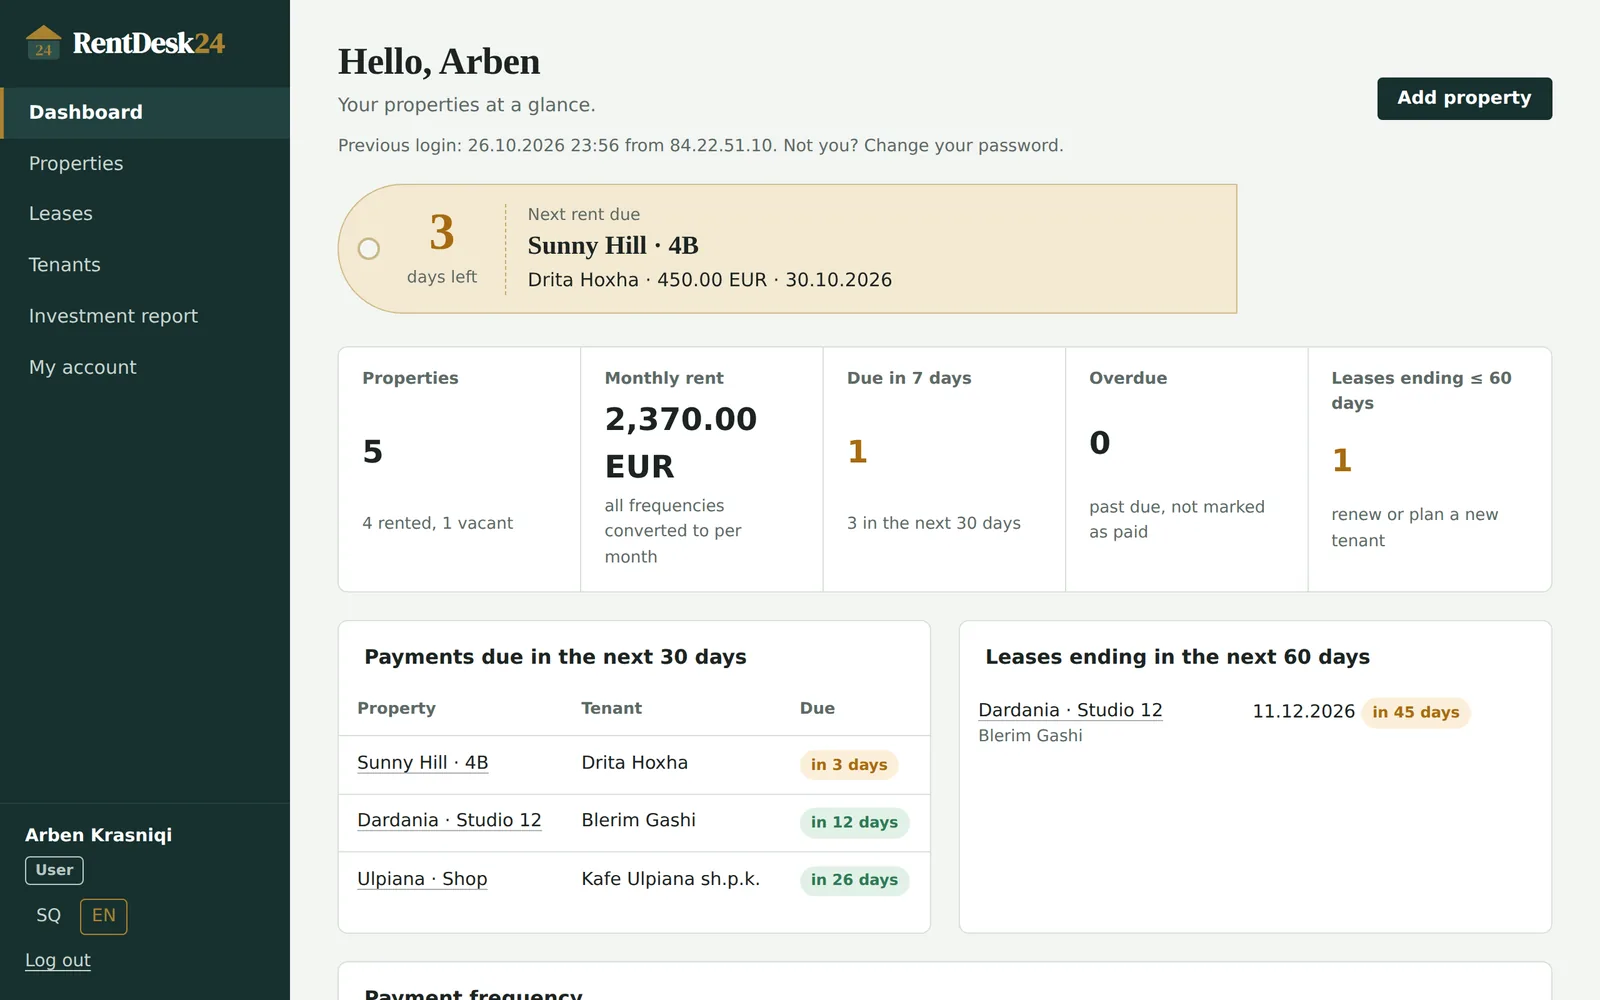Click the Arben Krasniqi user name
Image resolution: width=1600 pixels, height=1000 pixels.
[99, 835]
